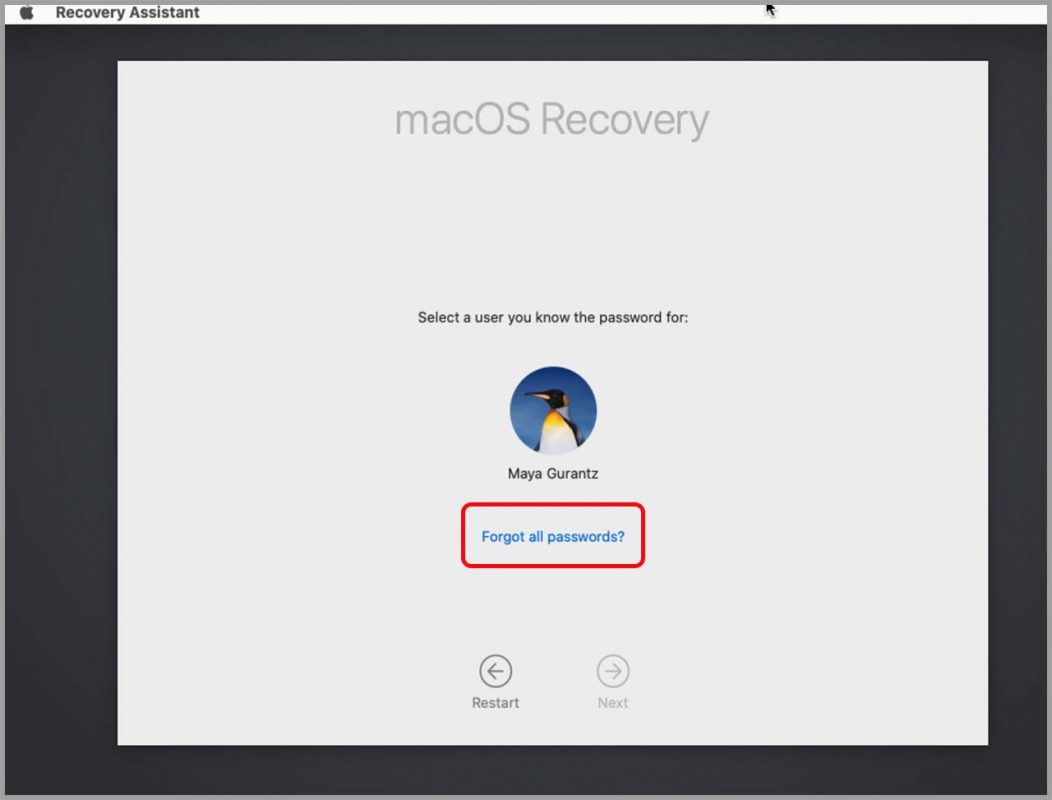The width and height of the screenshot is (1052, 800).
Task: Open the Recovery Assistant menu
Action: [127, 12]
